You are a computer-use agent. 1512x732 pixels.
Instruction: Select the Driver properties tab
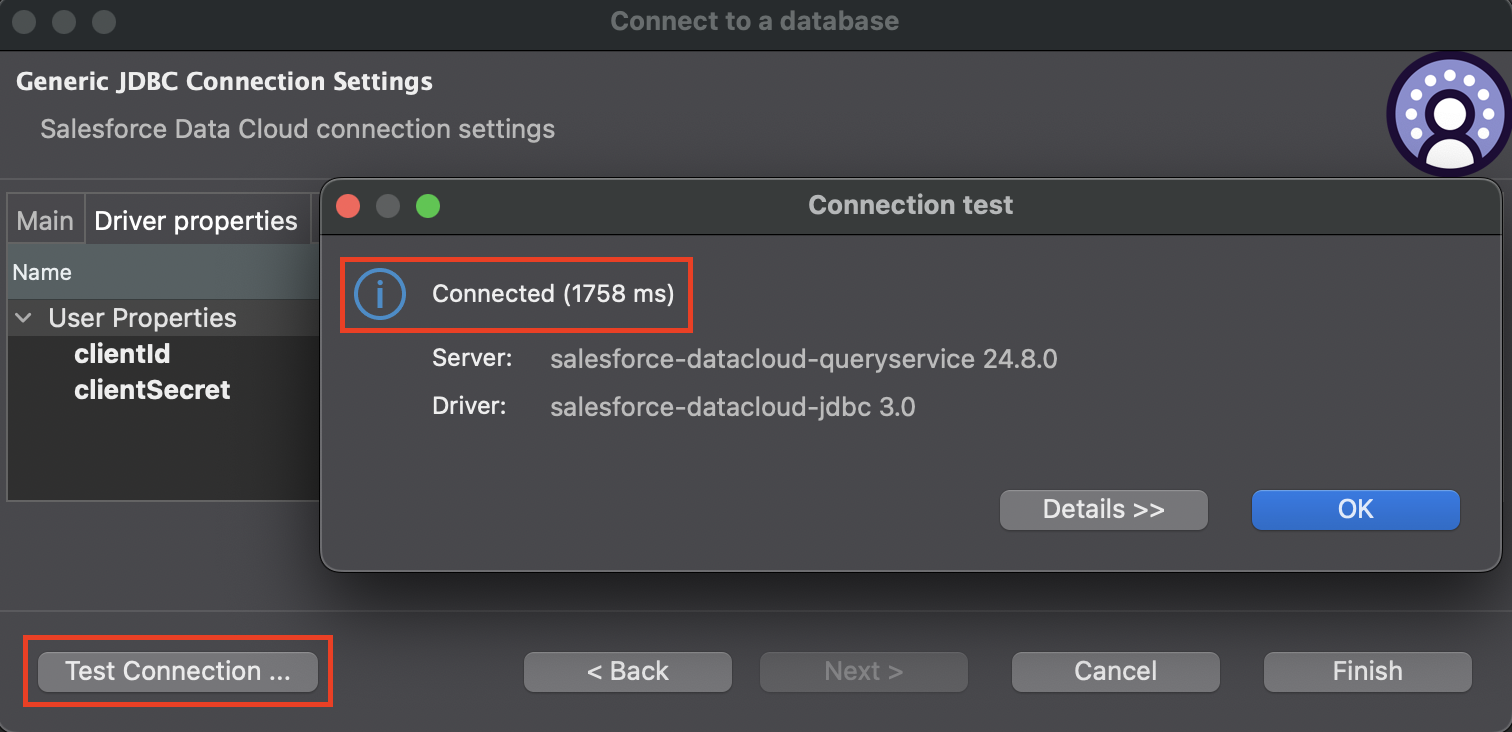pos(196,219)
